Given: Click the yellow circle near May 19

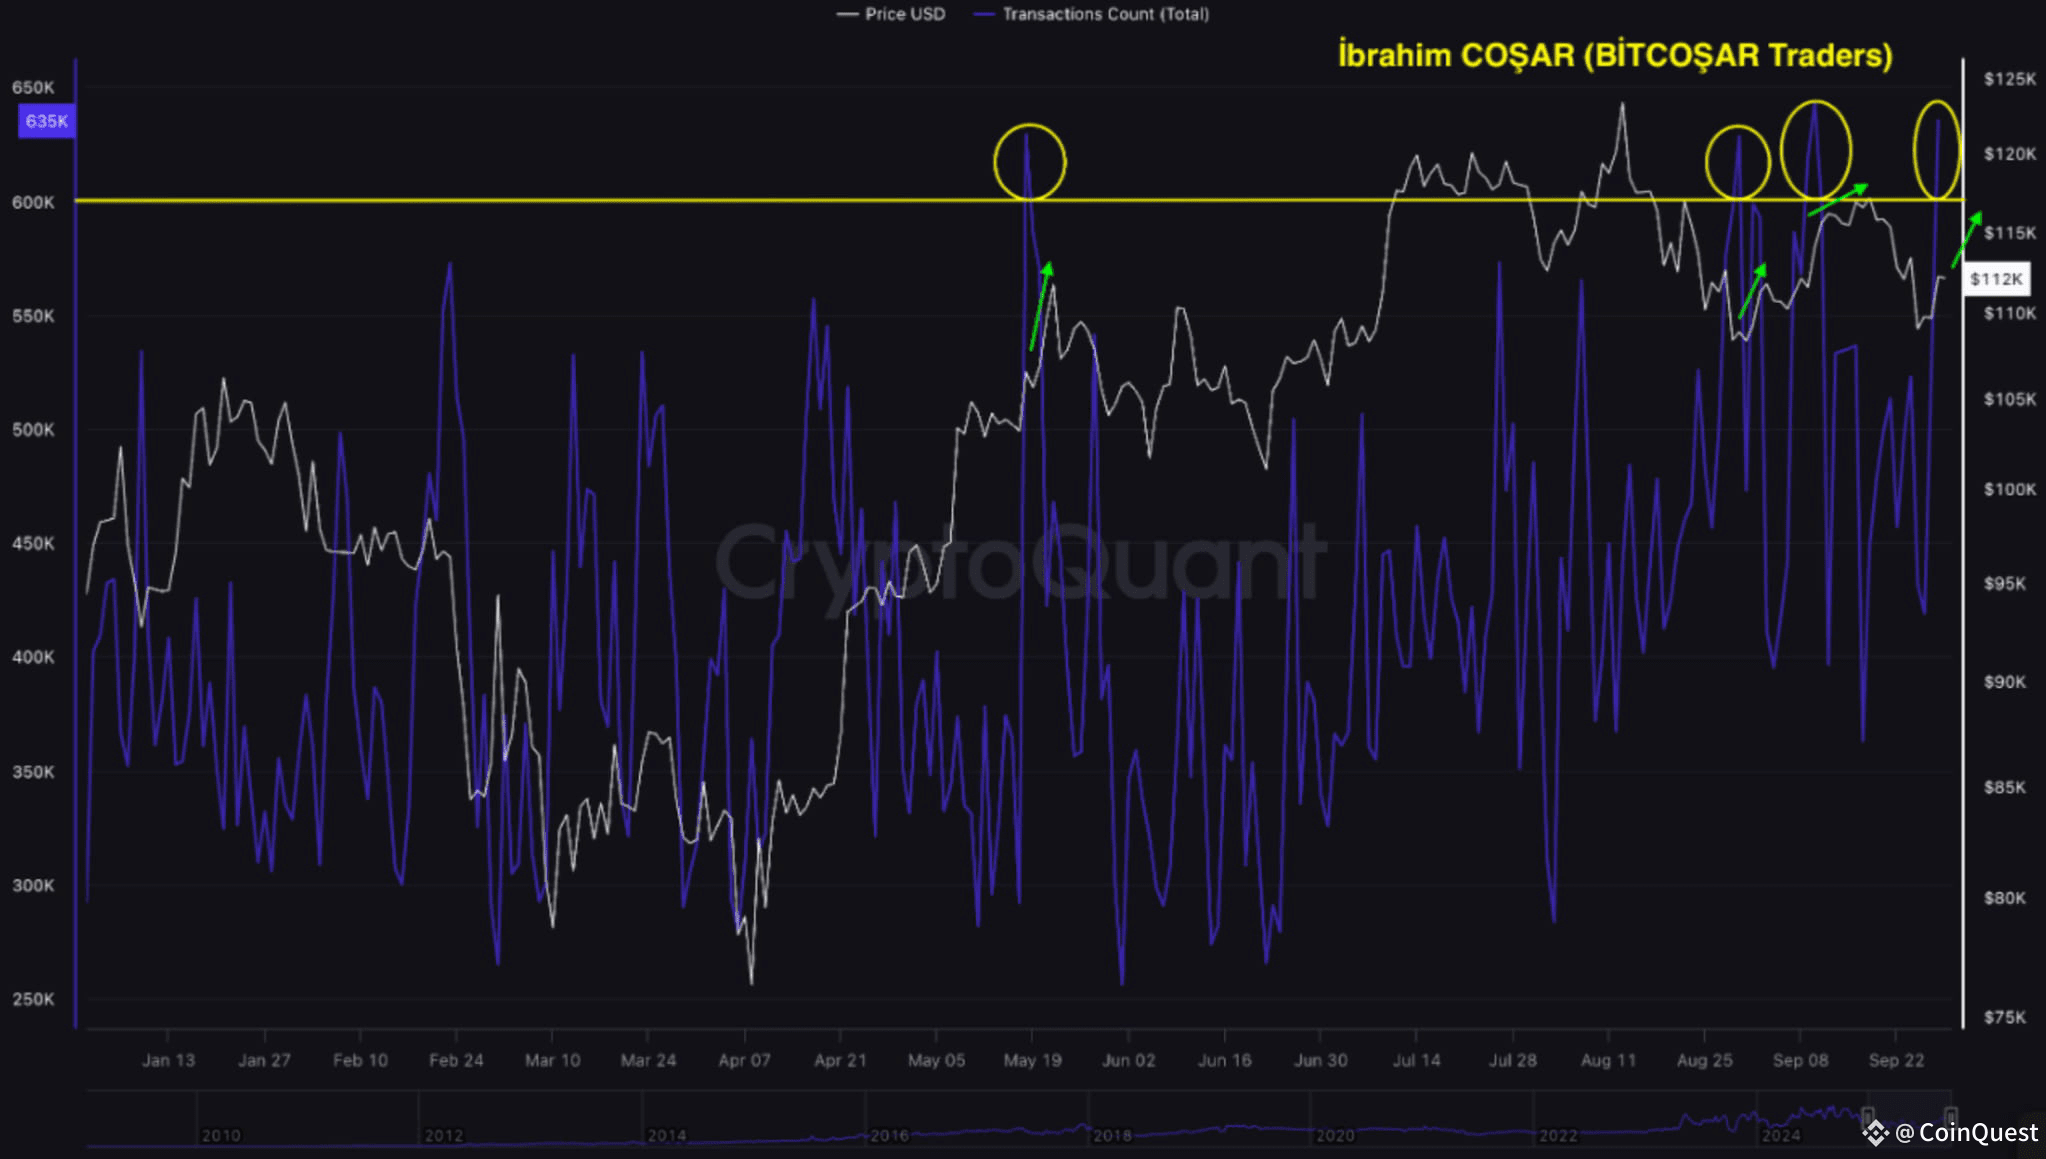Looking at the screenshot, I should tap(1030, 162).
